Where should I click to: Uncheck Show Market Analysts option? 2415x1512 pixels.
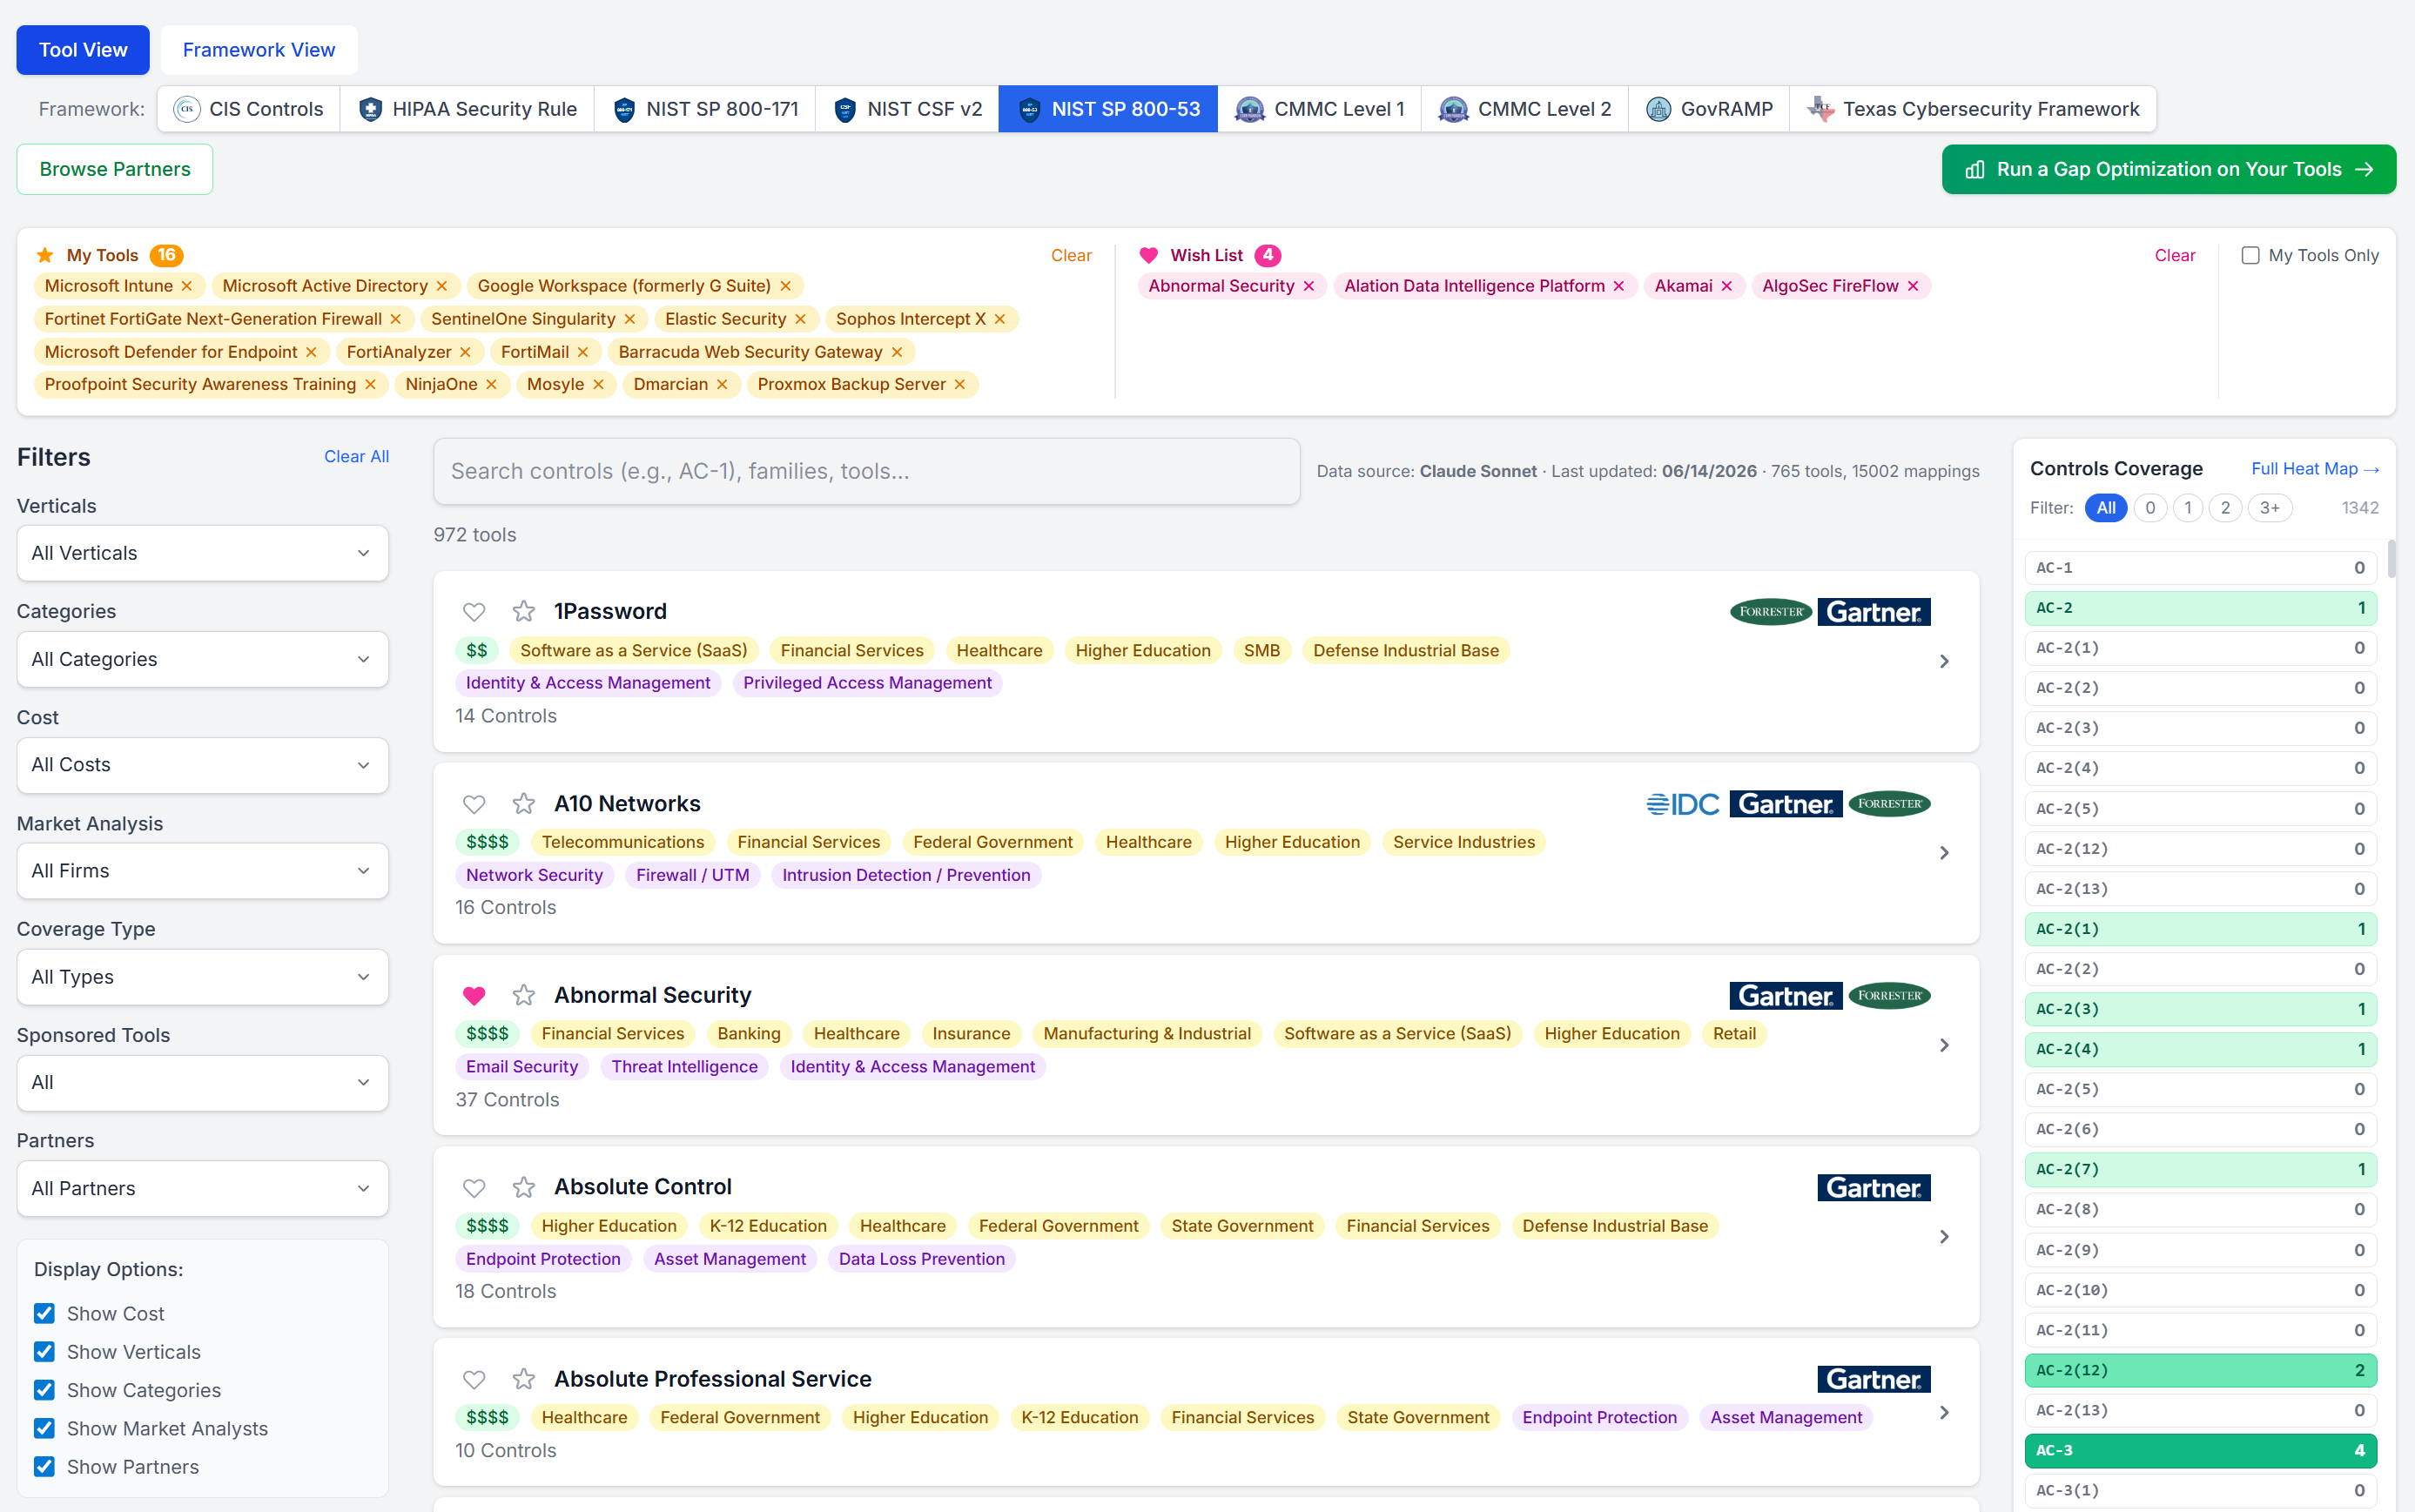(x=44, y=1429)
